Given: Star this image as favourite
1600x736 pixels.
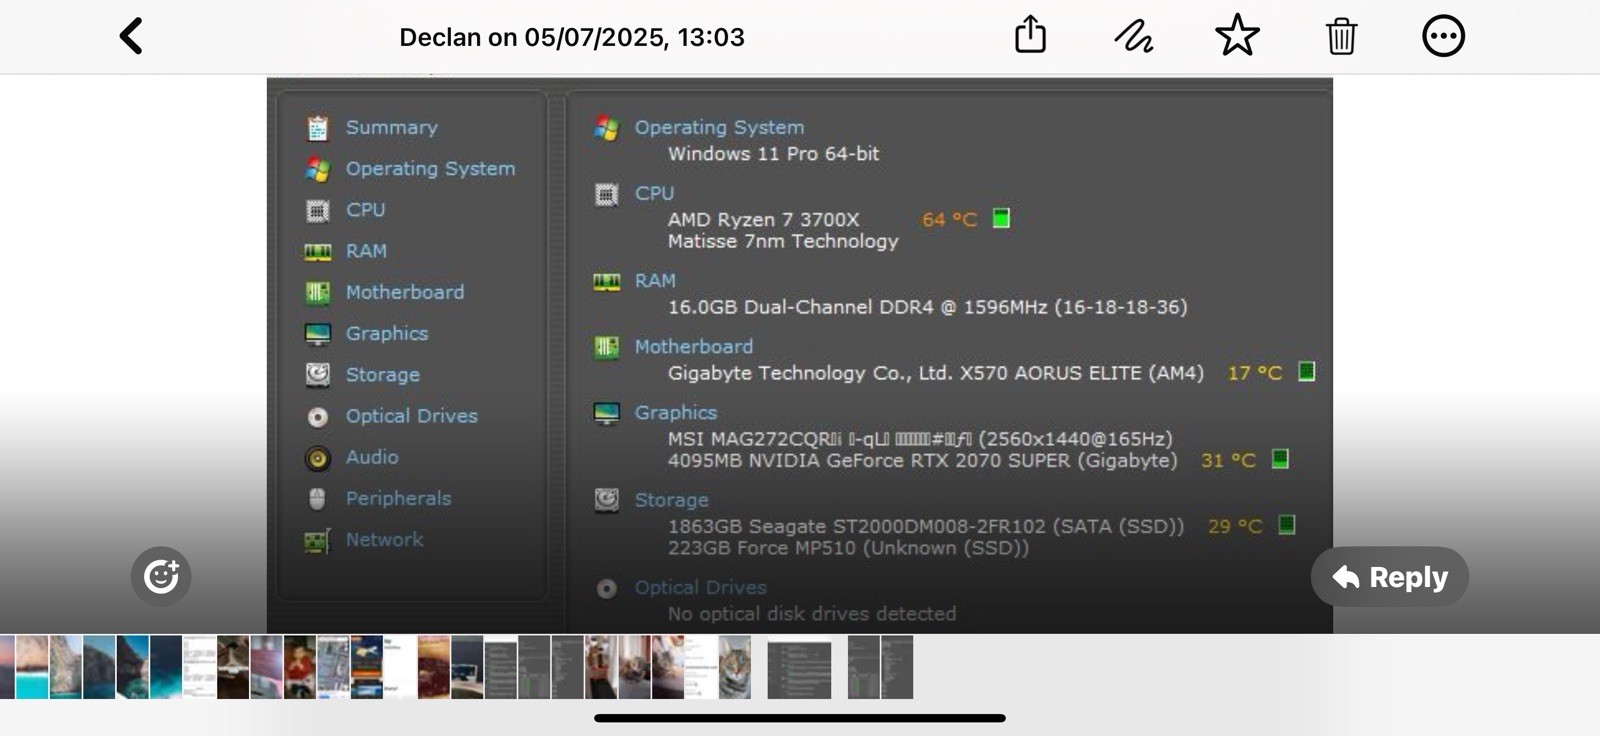Looking at the screenshot, I should (1237, 35).
